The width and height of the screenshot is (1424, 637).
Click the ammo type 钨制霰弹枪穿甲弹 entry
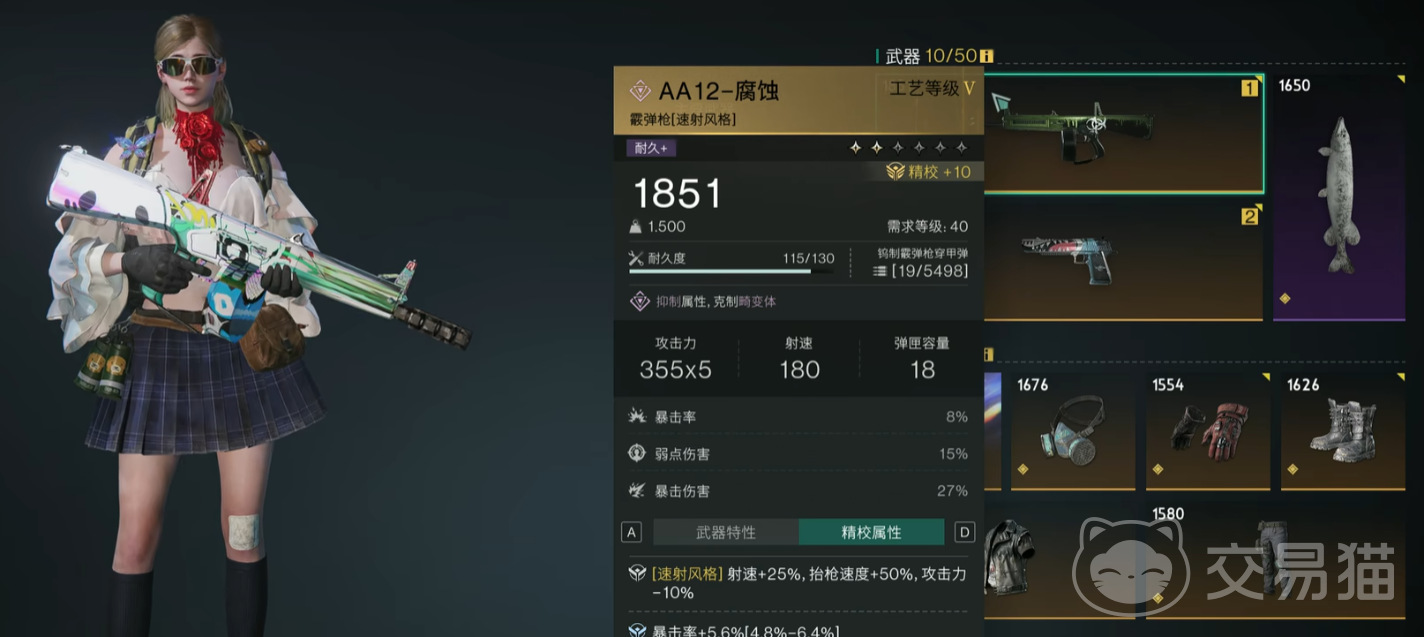tap(919, 262)
